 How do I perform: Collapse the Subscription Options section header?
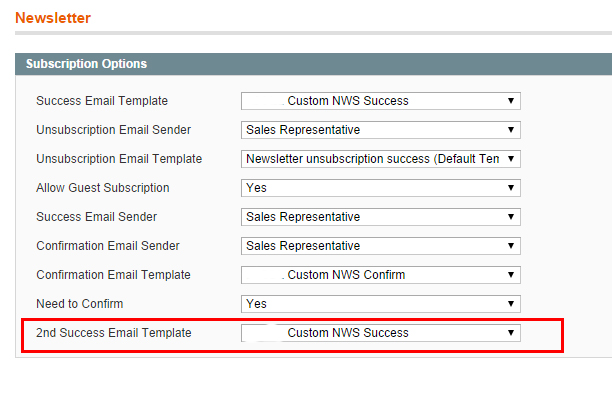86,64
